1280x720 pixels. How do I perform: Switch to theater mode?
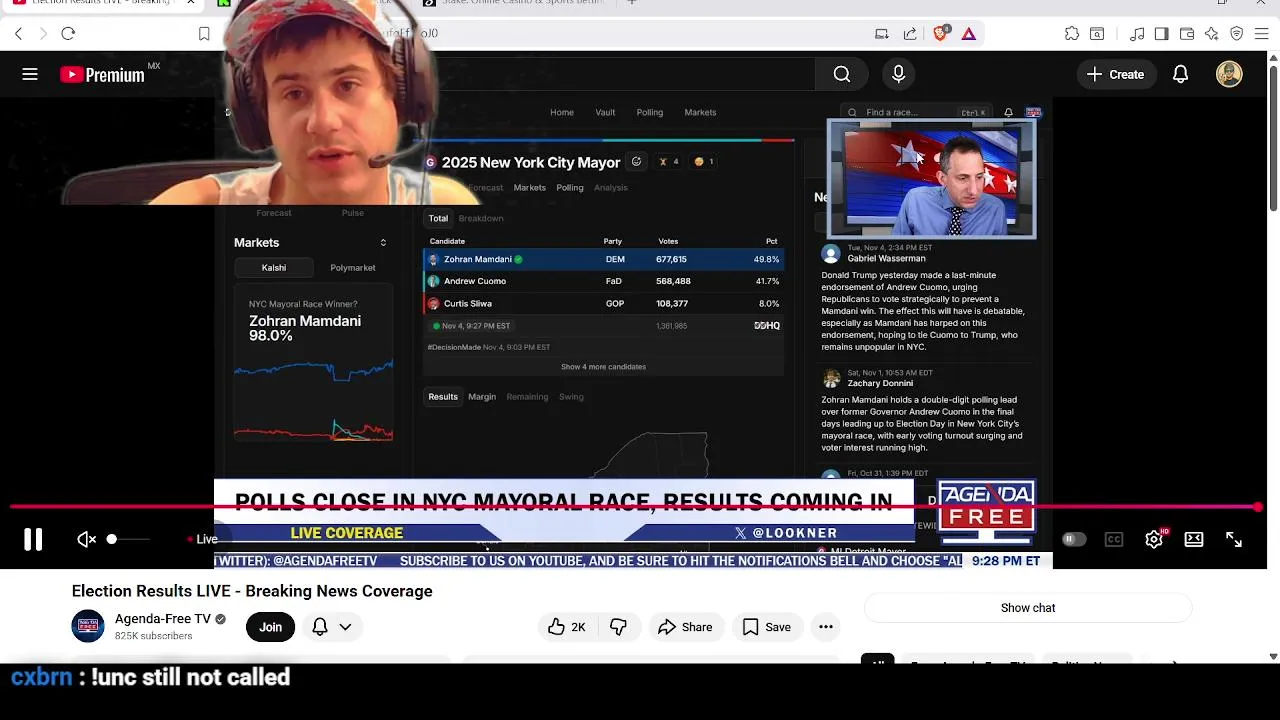coord(1194,539)
